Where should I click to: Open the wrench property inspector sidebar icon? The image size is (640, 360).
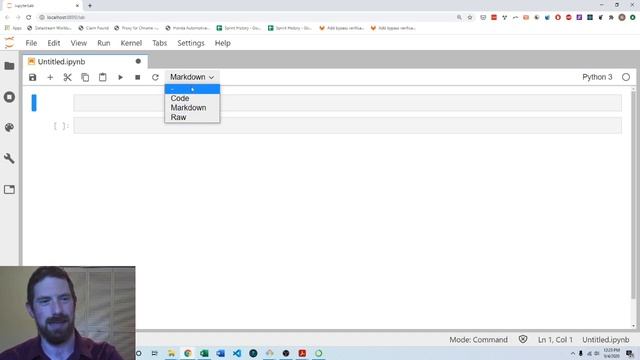9,158
